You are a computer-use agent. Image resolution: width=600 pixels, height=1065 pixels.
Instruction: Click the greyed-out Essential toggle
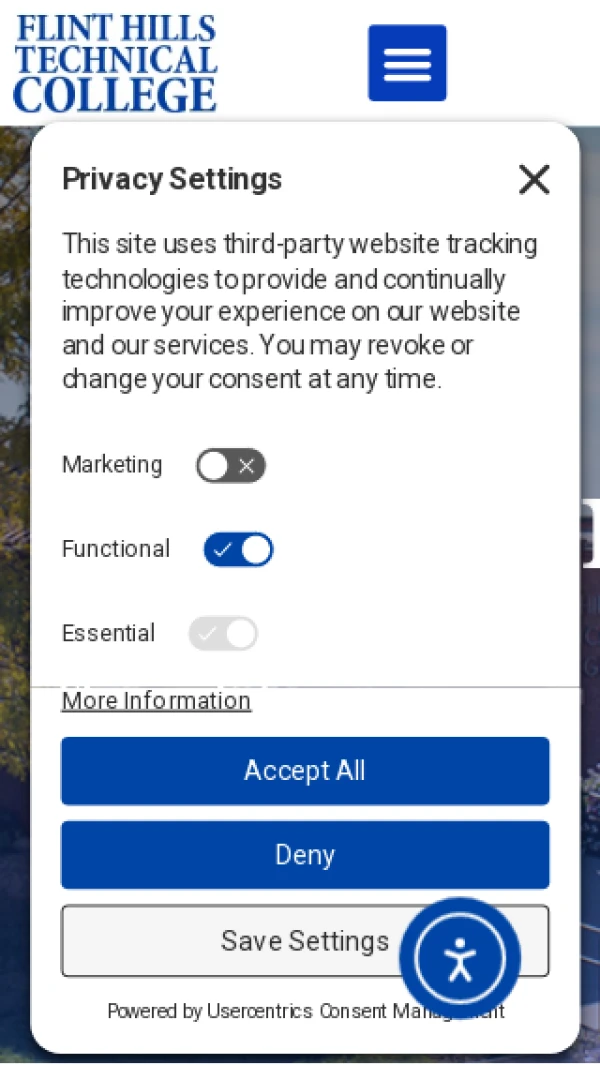coord(223,634)
